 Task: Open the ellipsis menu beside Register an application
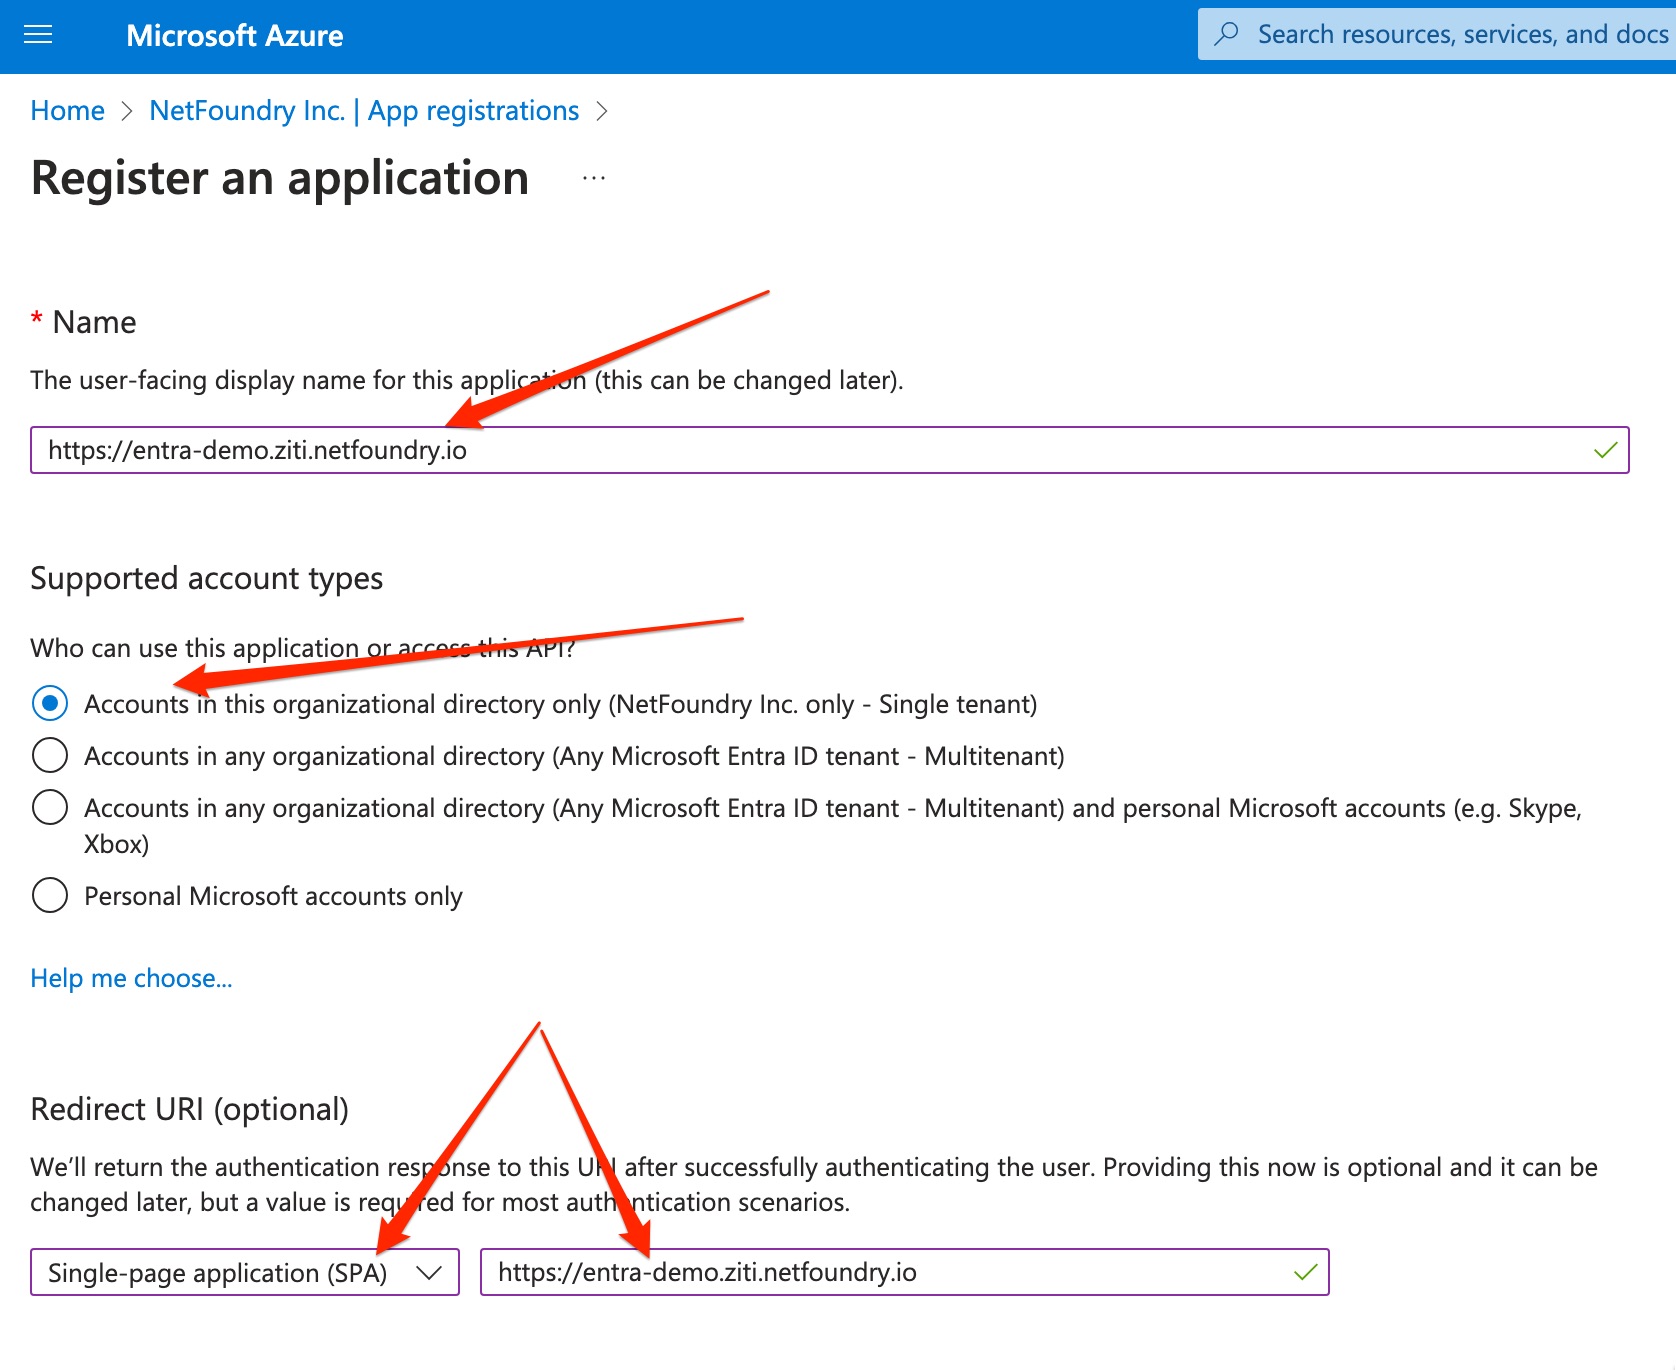594,179
